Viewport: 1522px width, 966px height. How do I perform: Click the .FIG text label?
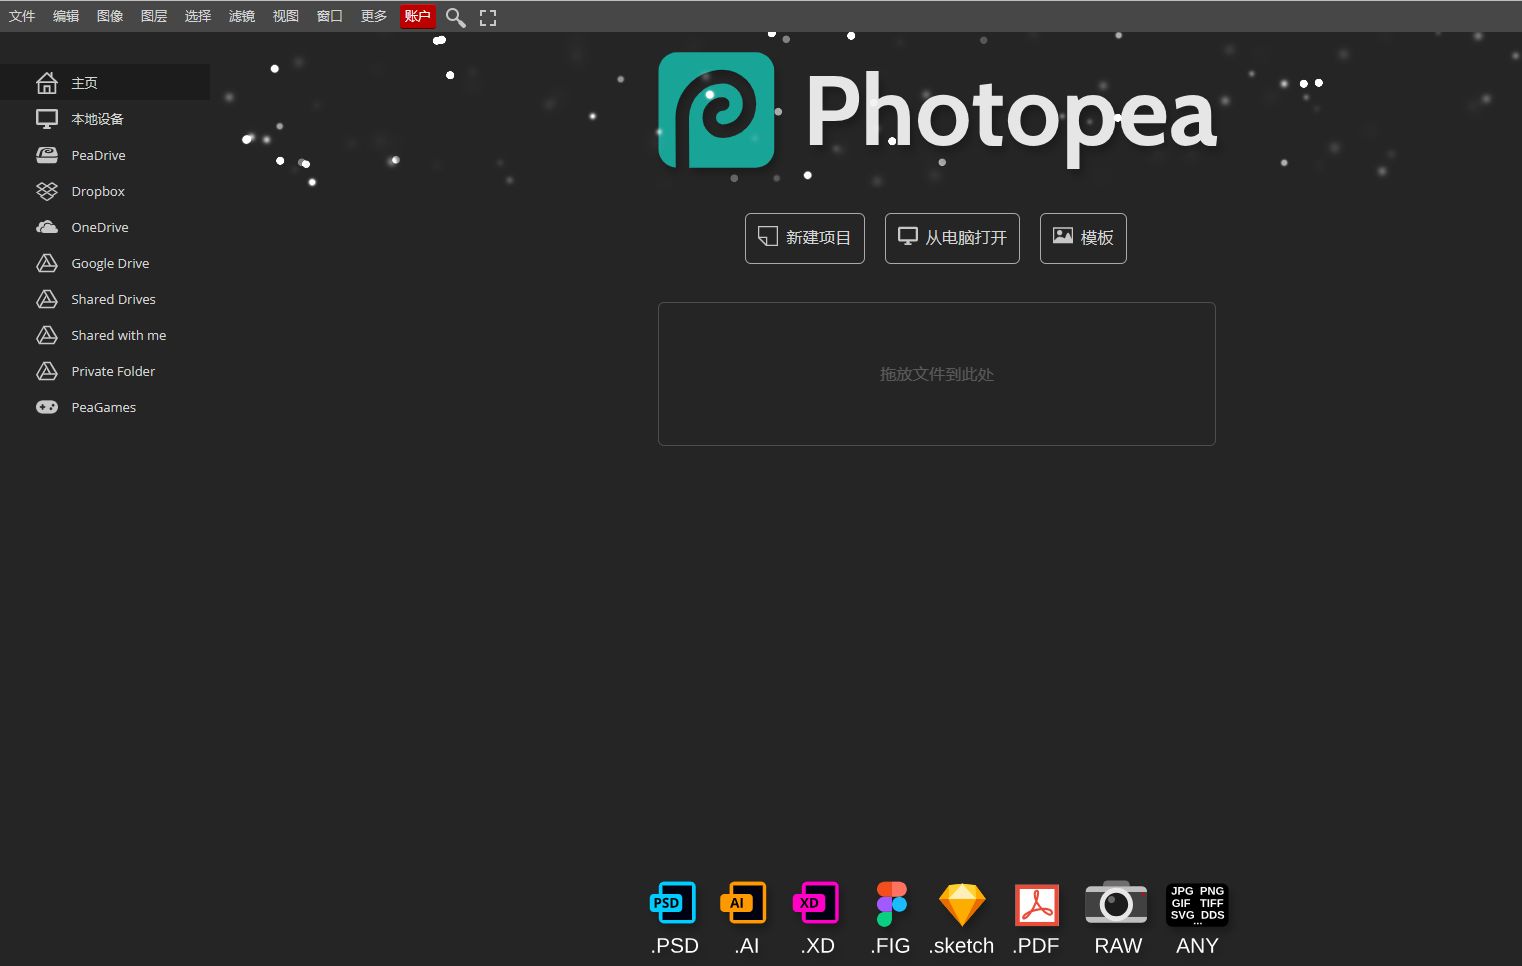coord(890,946)
